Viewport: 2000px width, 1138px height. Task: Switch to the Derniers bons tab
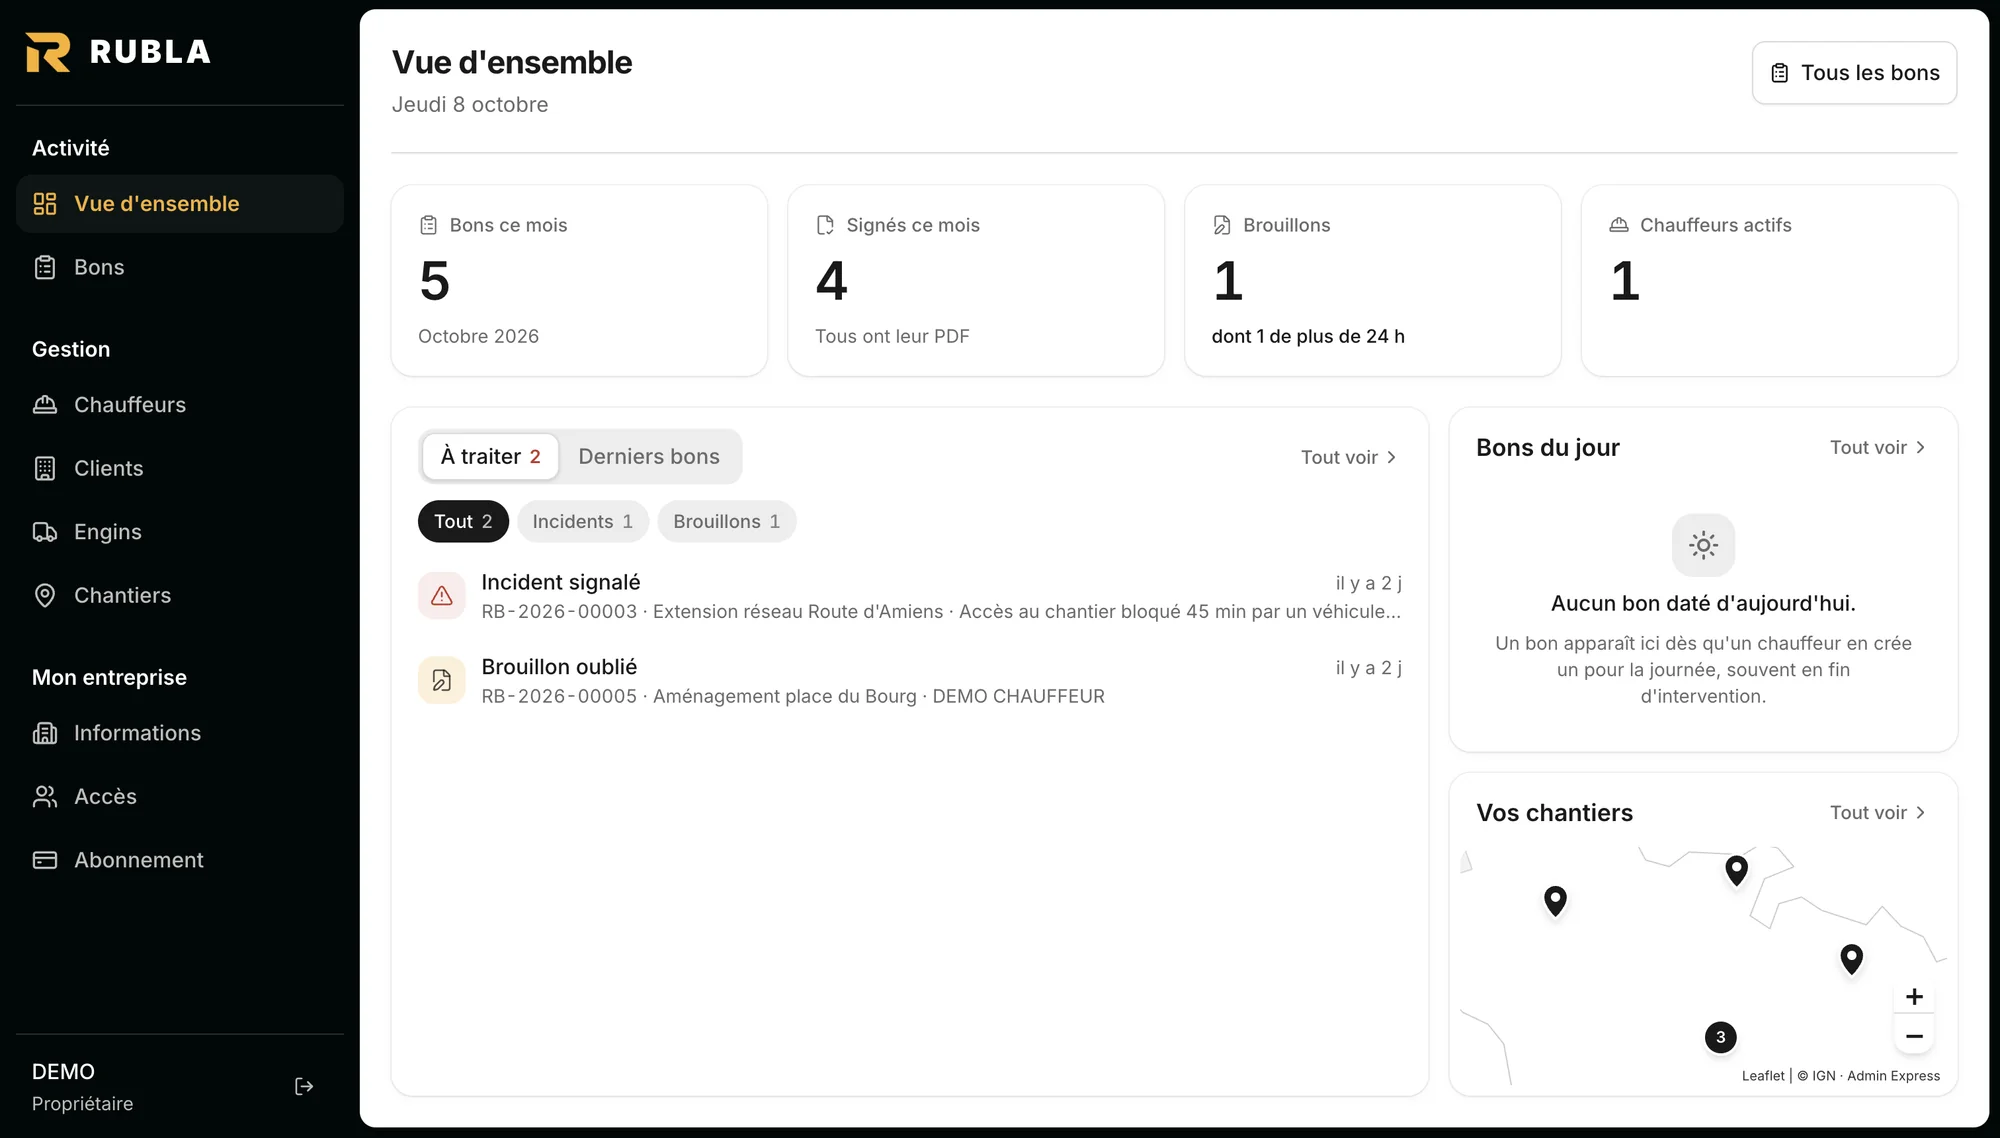[x=649, y=457]
